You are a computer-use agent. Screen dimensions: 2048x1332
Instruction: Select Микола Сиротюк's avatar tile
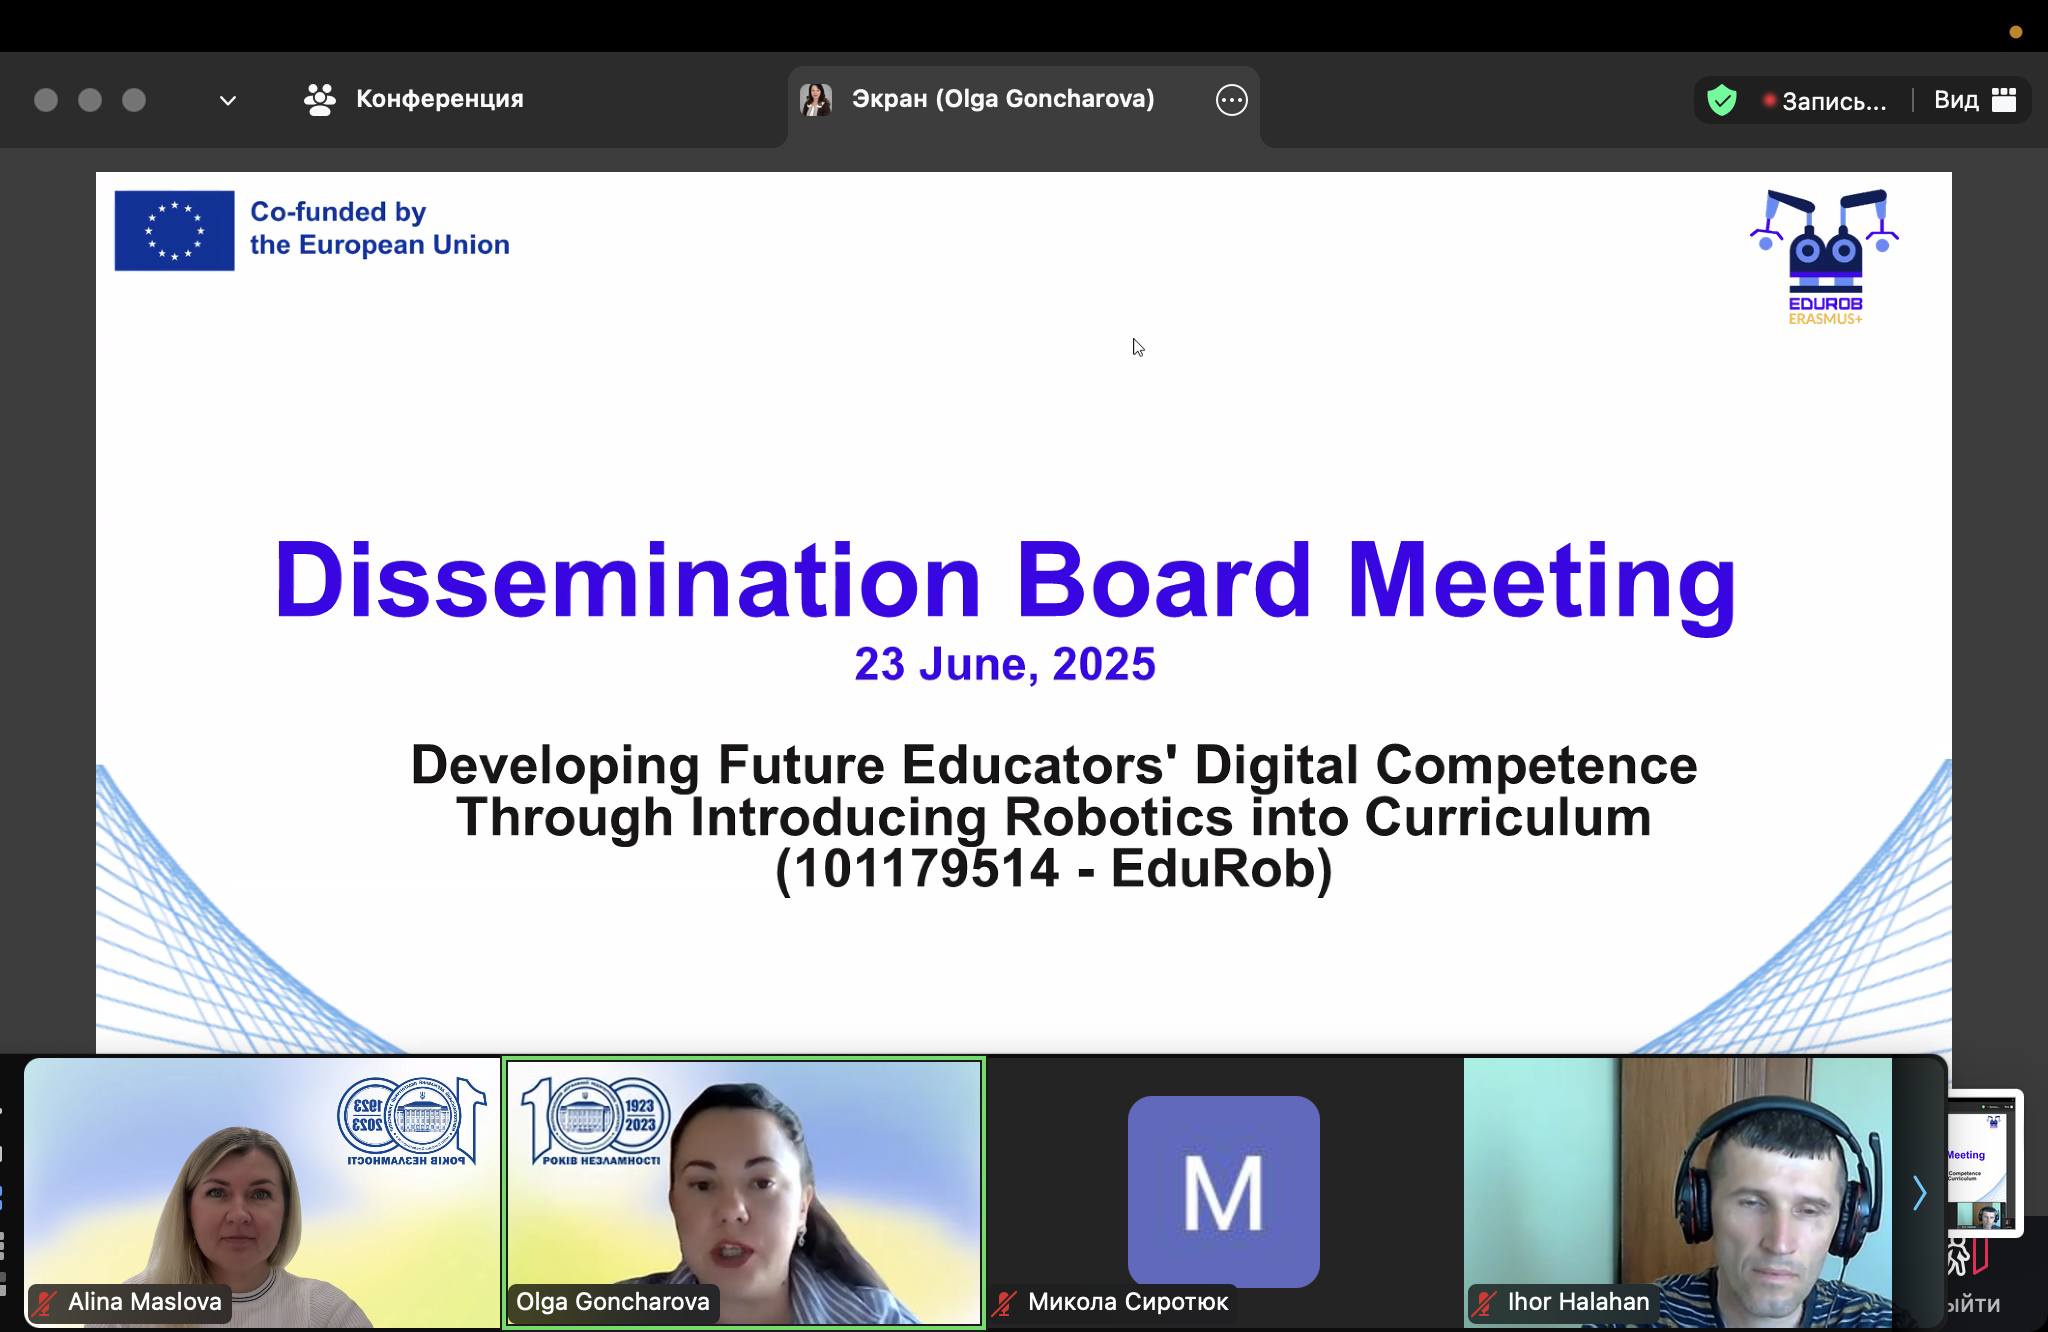coord(1223,1190)
